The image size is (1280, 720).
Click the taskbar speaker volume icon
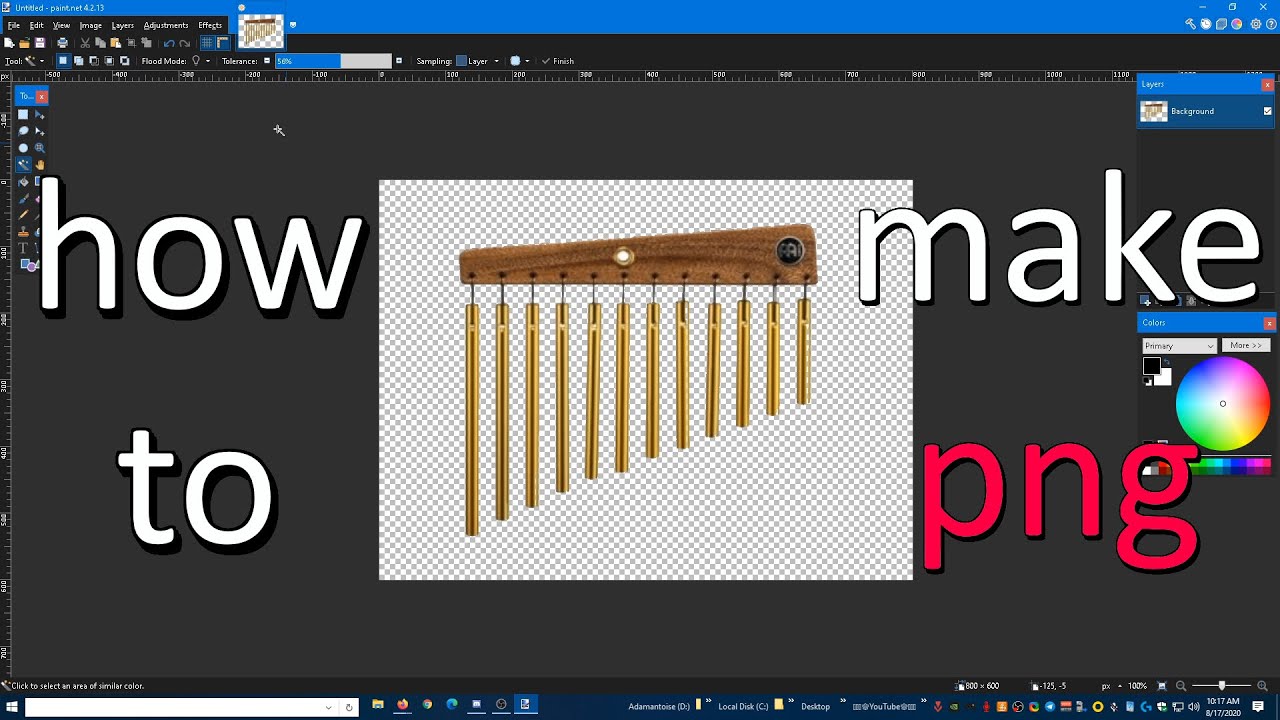click(1193, 707)
